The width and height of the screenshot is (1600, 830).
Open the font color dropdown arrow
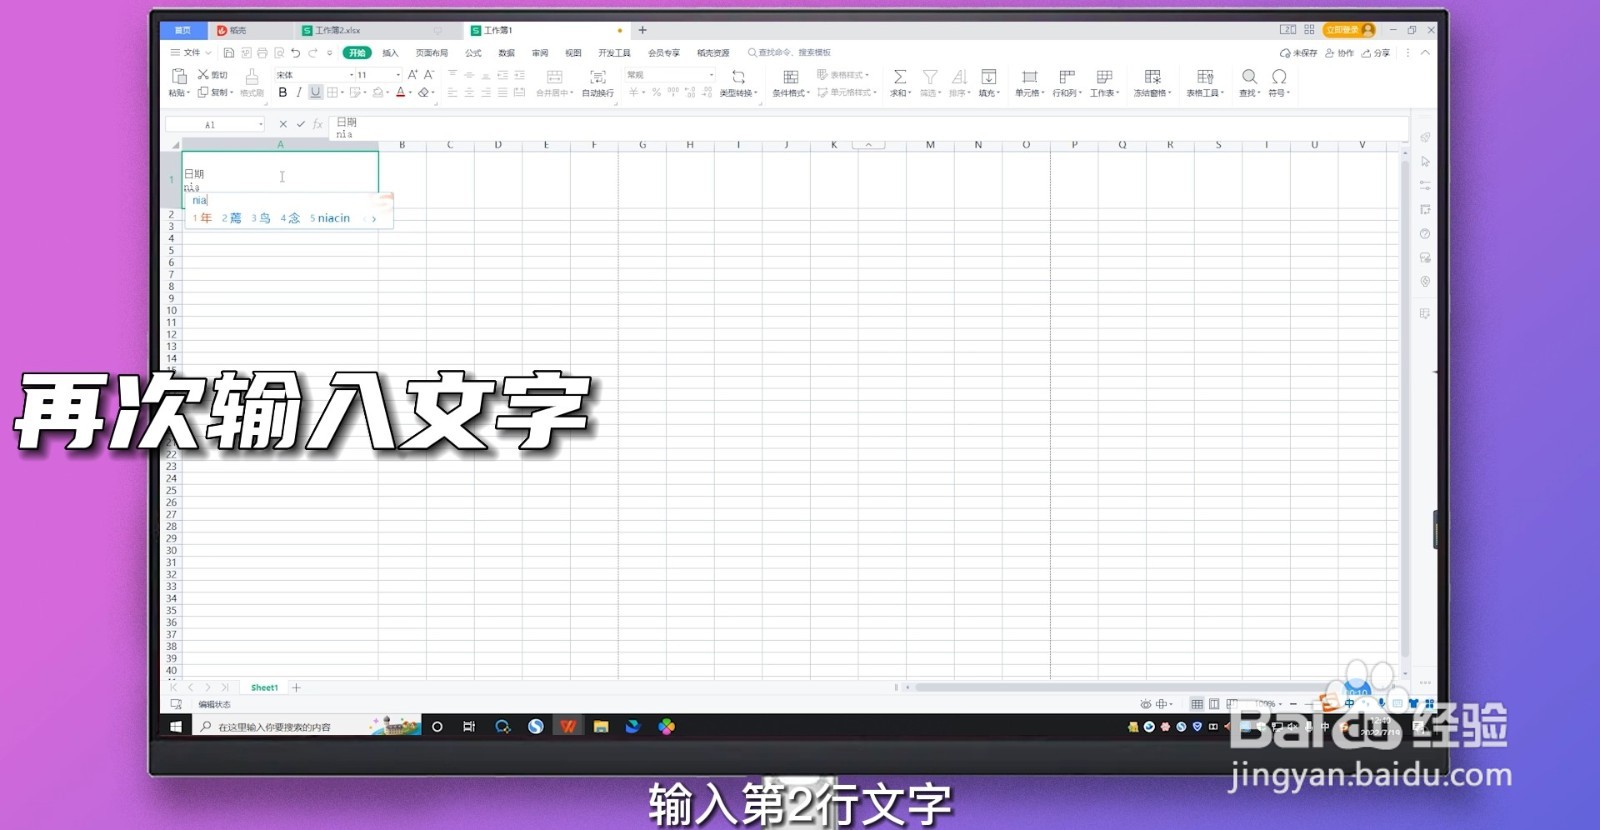coord(410,93)
